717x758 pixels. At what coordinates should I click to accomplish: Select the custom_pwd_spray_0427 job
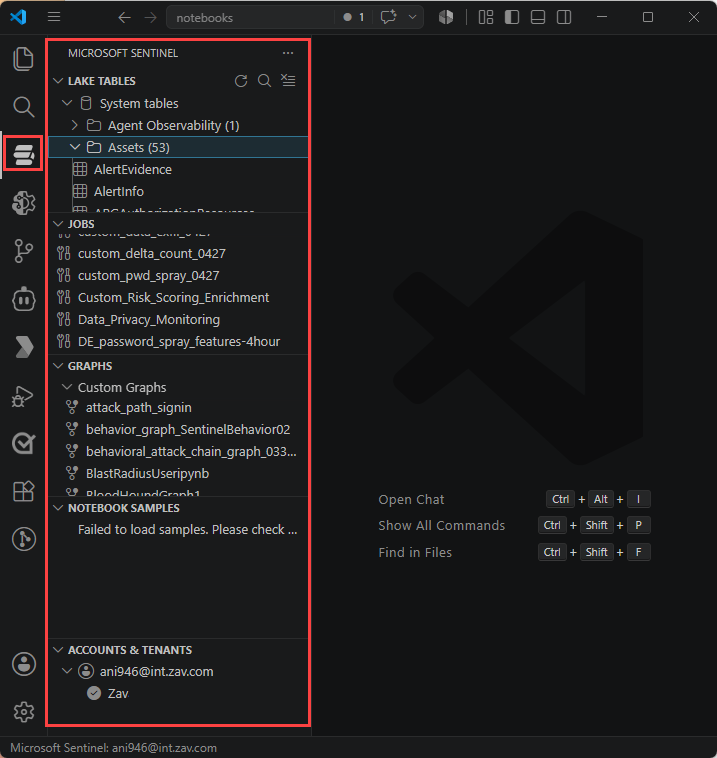(178, 276)
